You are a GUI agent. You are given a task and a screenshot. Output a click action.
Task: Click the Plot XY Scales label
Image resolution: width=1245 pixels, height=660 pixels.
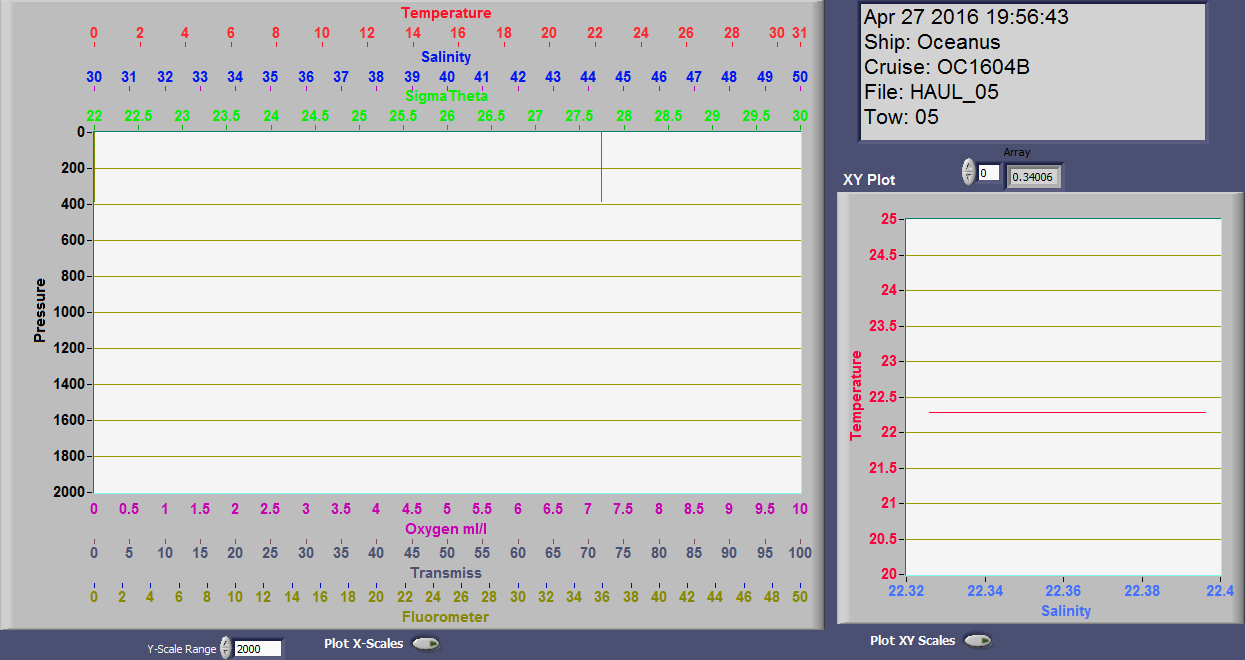click(913, 640)
